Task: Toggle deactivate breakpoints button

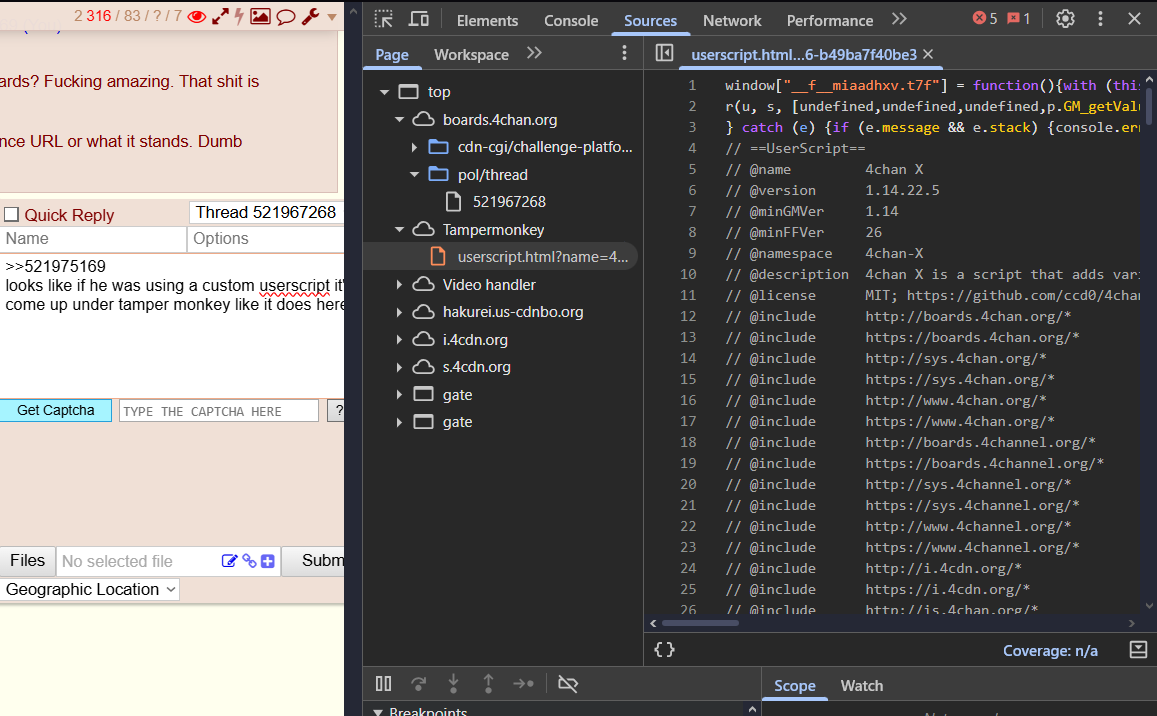Action: point(568,684)
